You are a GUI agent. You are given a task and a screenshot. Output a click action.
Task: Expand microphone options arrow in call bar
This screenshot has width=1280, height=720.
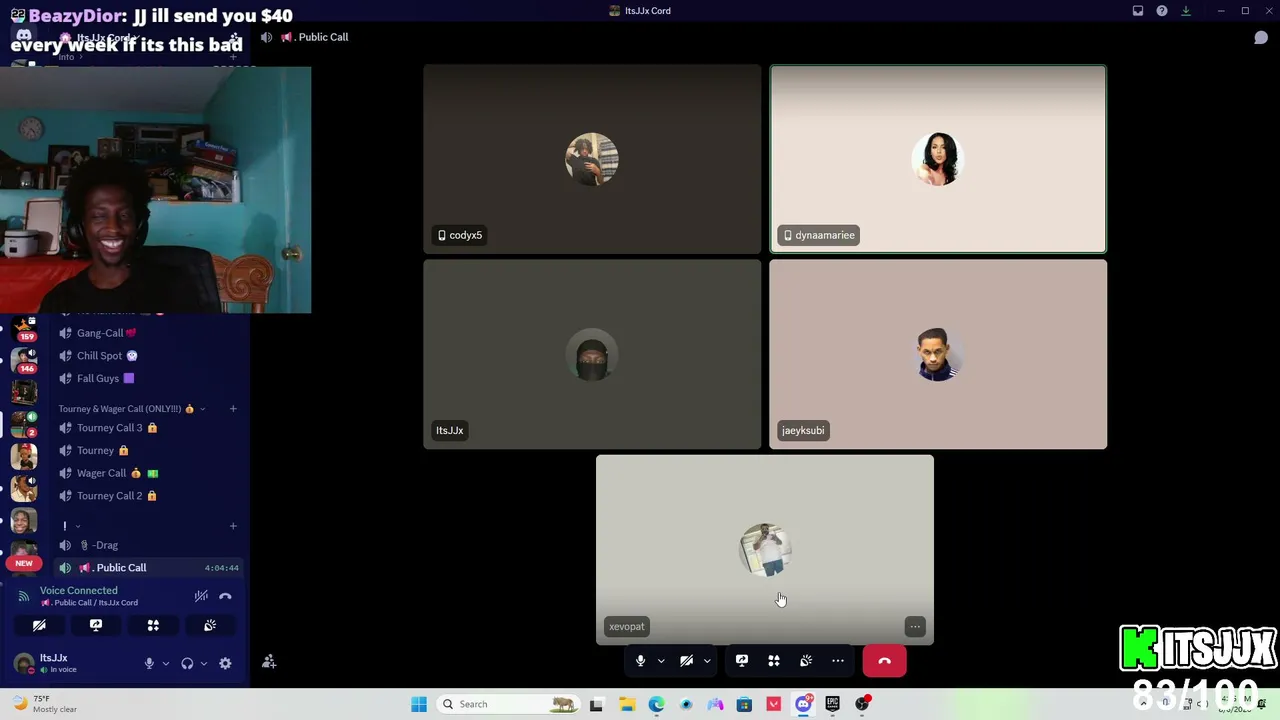(x=661, y=661)
